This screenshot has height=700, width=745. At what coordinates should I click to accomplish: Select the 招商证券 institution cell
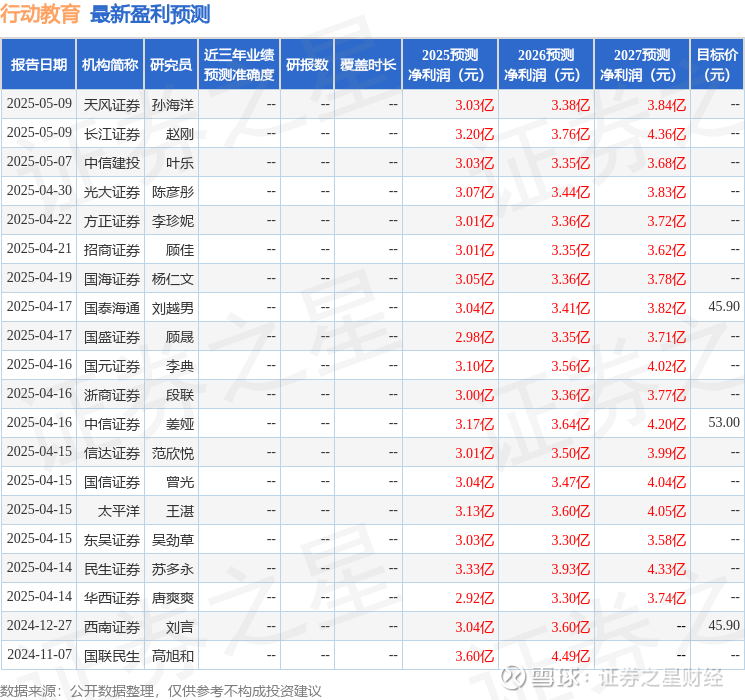(112, 250)
